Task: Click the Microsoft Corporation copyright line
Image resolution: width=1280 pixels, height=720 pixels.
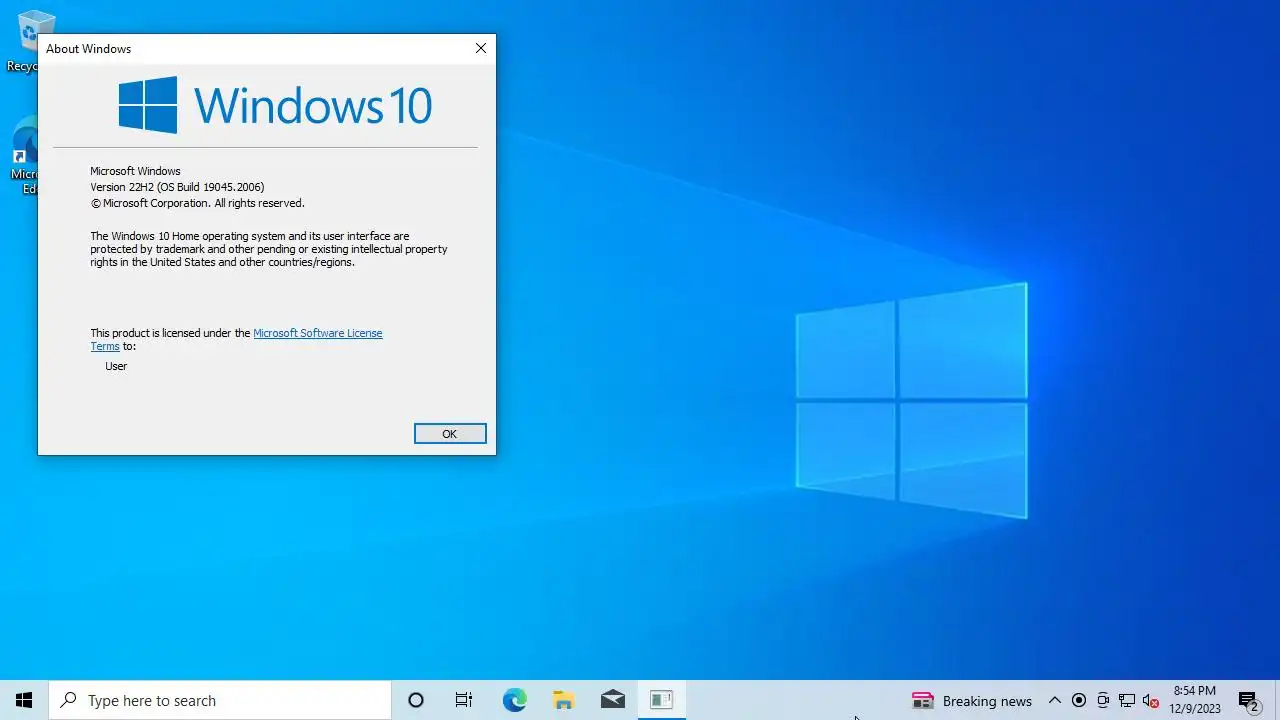Action: click(197, 203)
